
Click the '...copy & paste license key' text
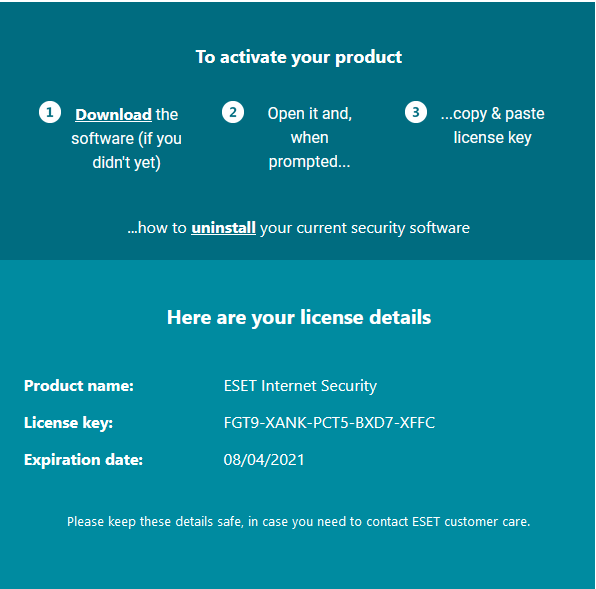click(493, 125)
